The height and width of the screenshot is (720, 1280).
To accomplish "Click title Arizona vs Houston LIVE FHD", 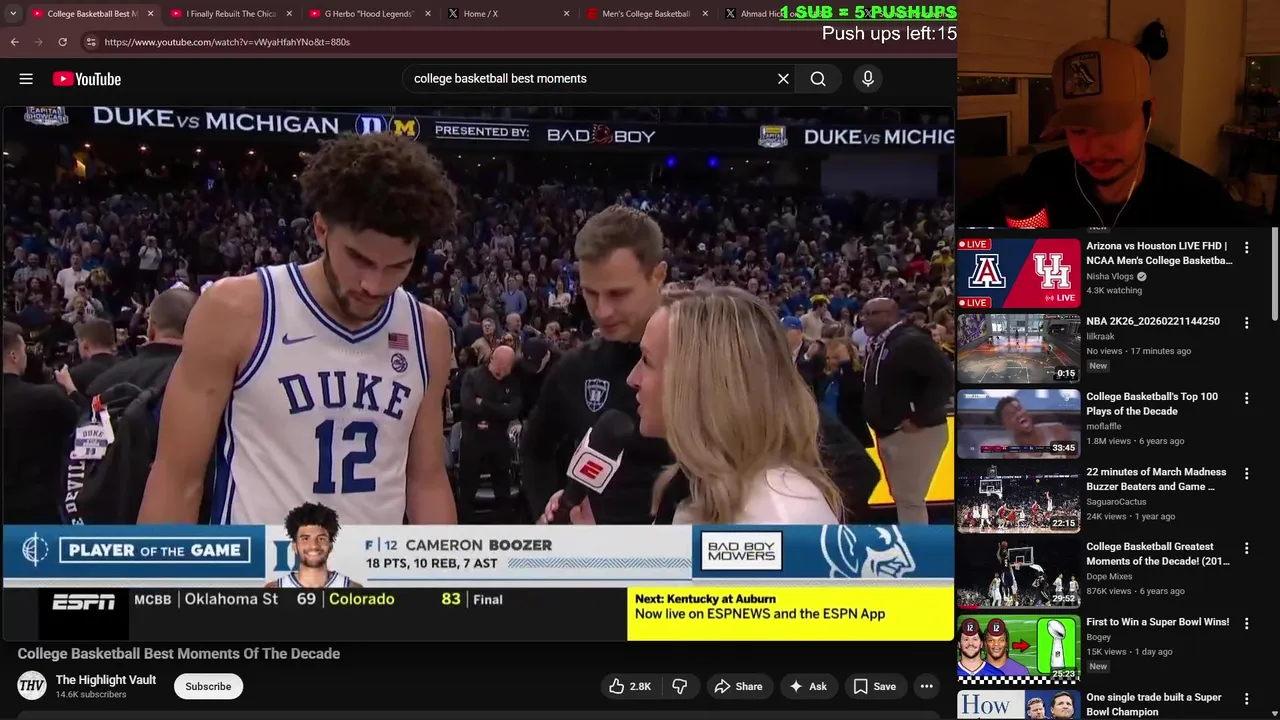I will click(1159, 253).
